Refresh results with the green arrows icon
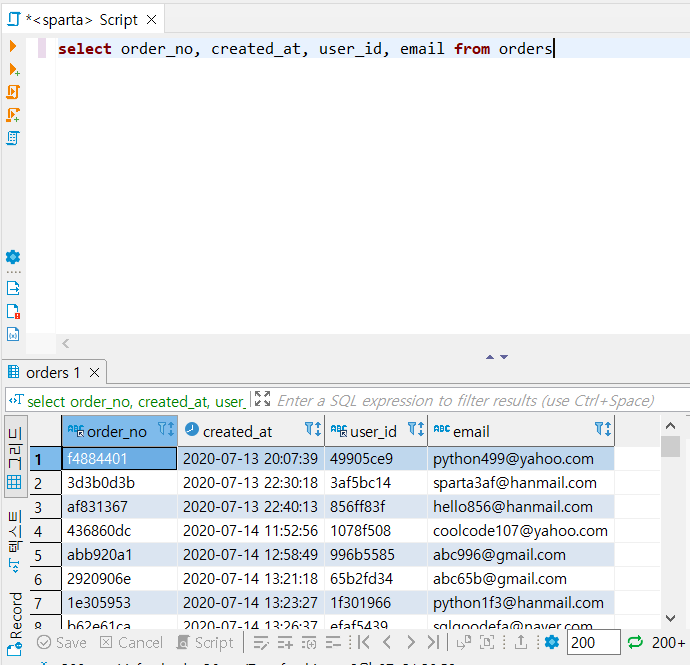The height and width of the screenshot is (665, 690). [x=635, y=643]
